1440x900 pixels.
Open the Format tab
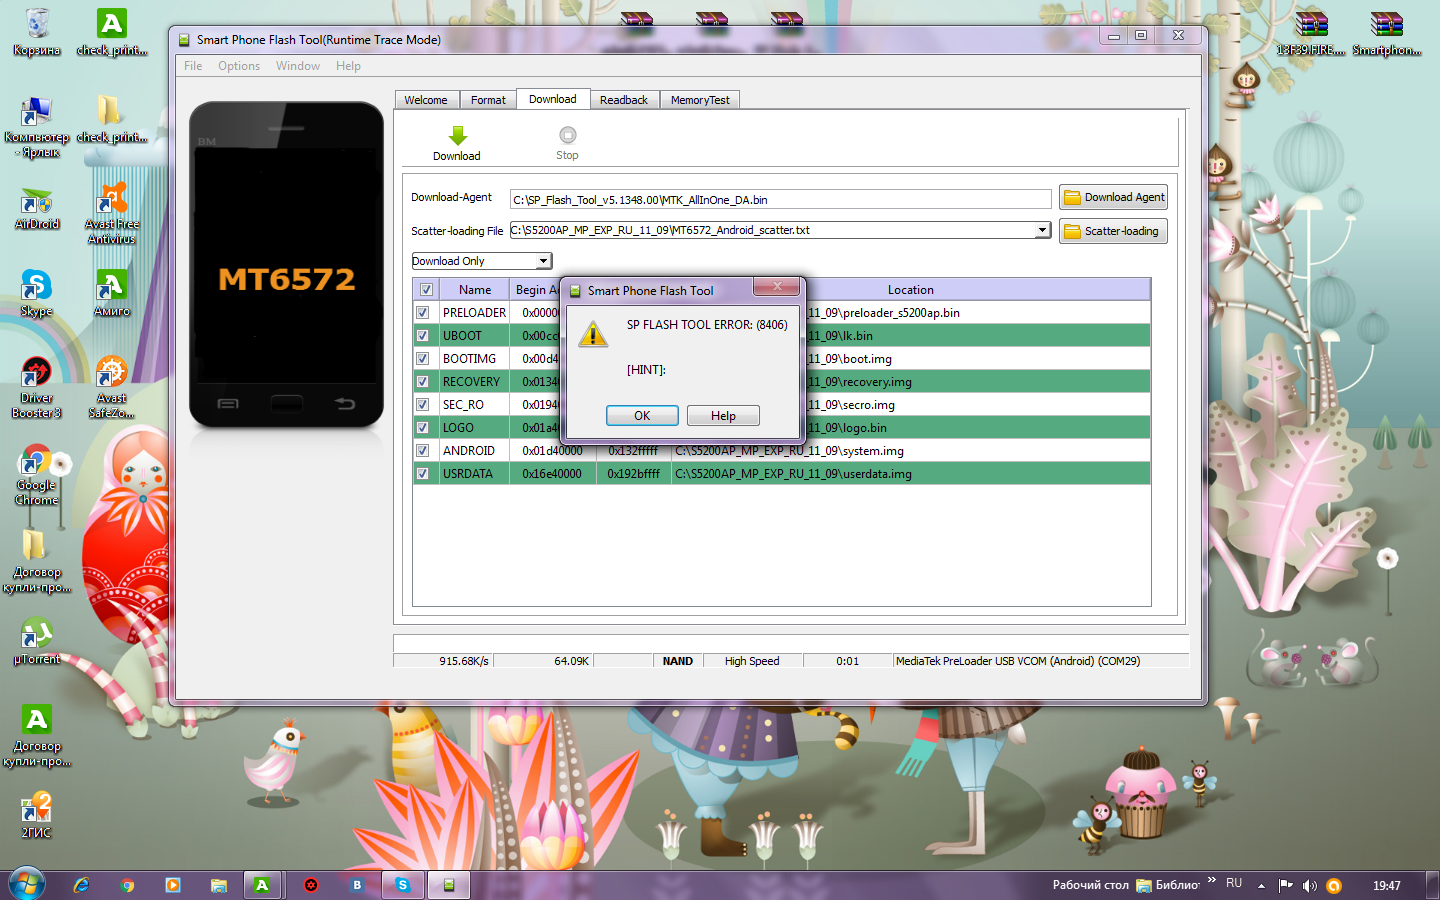tap(488, 100)
